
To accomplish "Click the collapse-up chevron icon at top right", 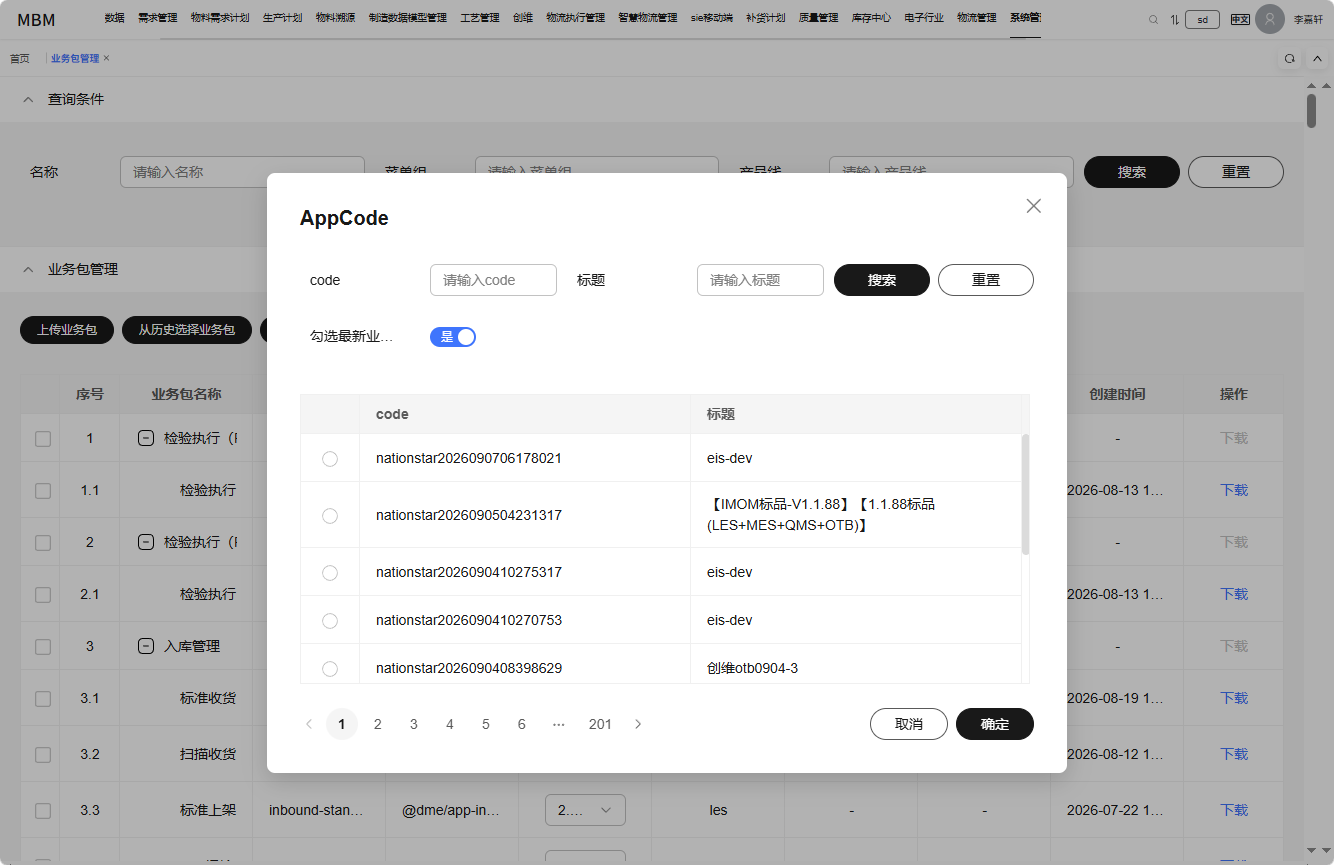I will [x=1317, y=58].
